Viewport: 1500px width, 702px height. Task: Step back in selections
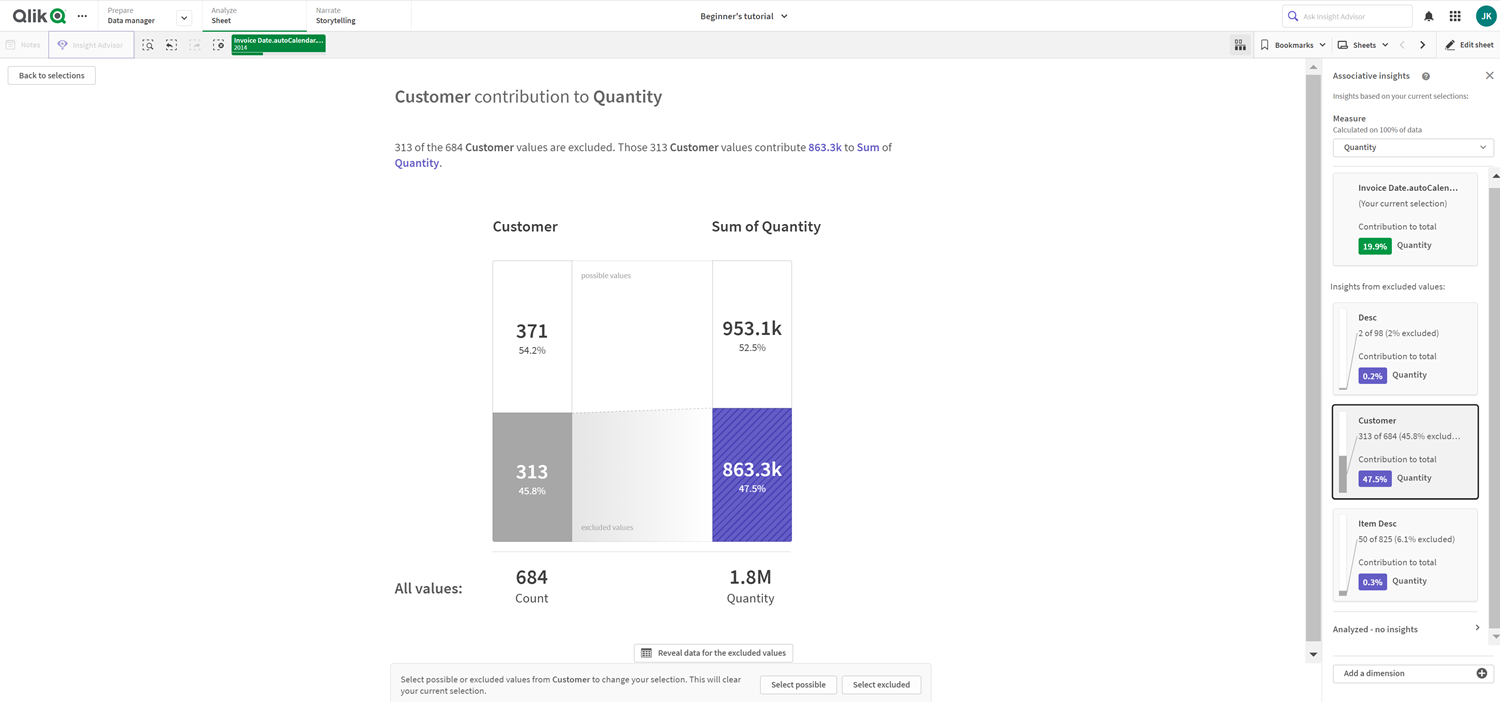(171, 45)
